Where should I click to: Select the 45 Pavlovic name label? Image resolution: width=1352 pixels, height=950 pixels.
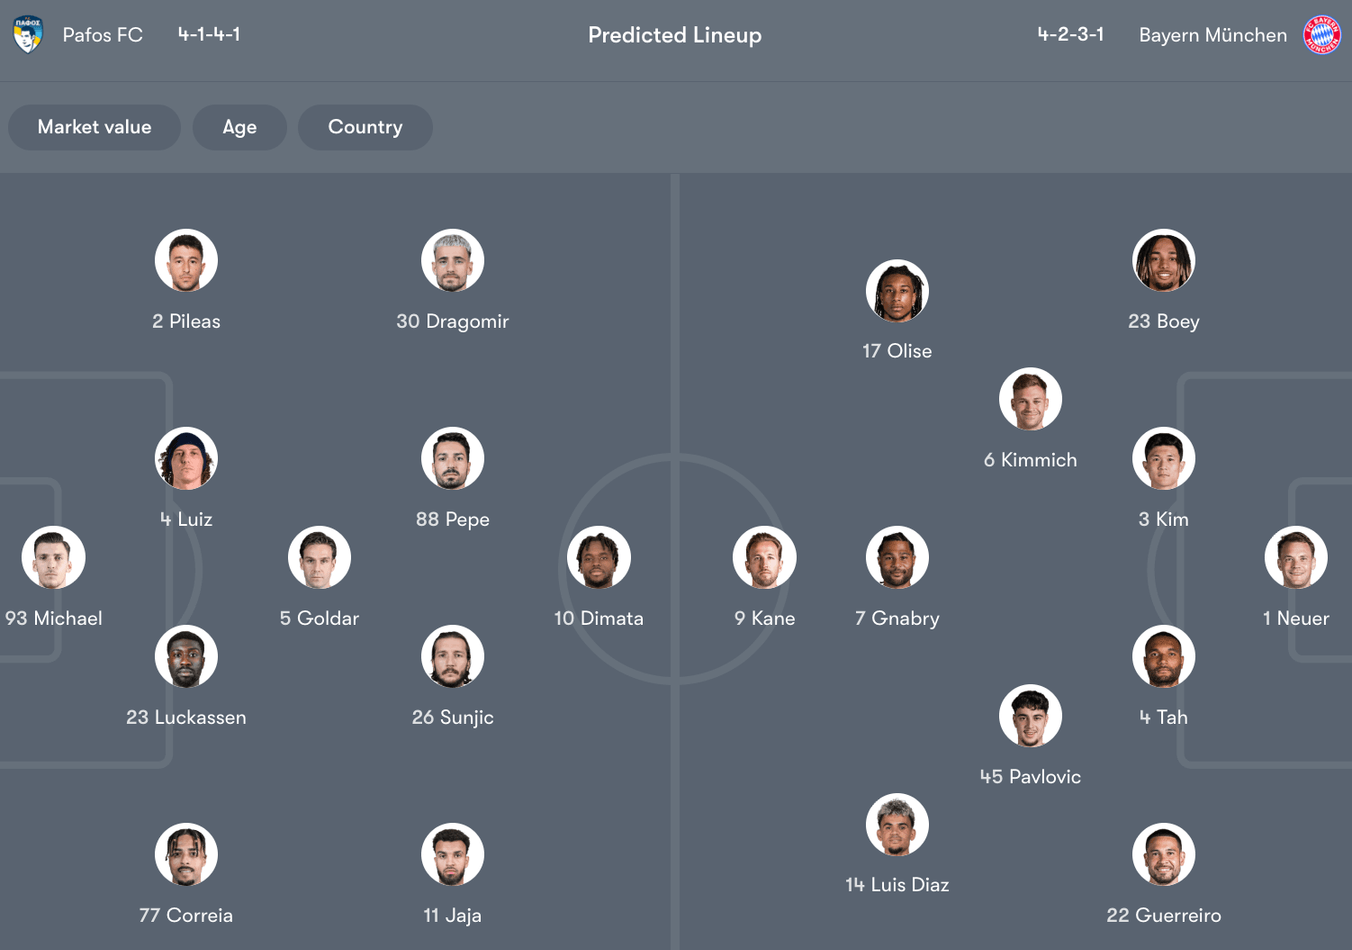point(1030,776)
